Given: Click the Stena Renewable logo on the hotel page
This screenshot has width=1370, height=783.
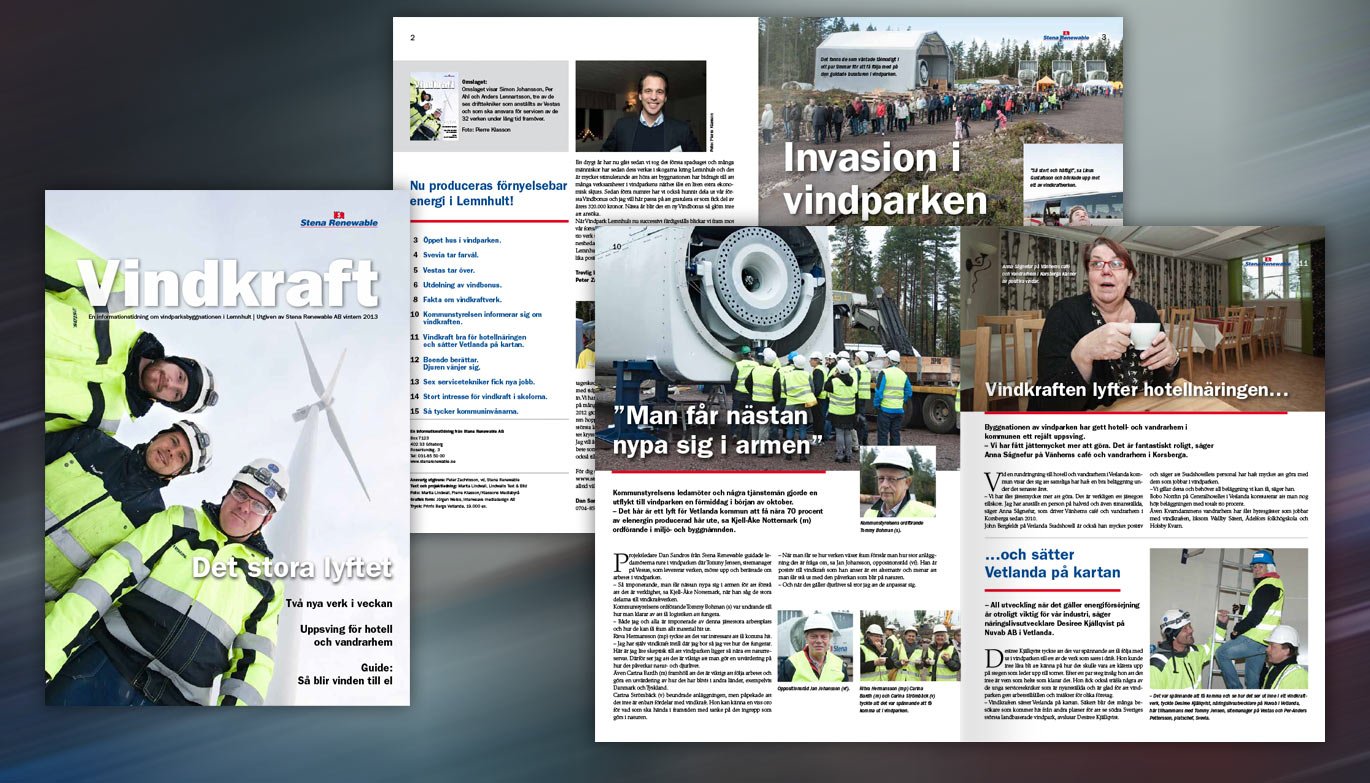Looking at the screenshot, I should coord(1267,261).
